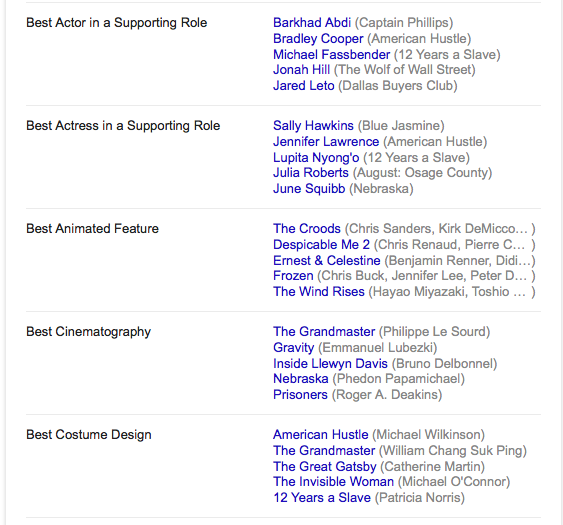Screen dimensions: 563x525
Task: Open the Julia Roberts link
Action: tap(311, 173)
